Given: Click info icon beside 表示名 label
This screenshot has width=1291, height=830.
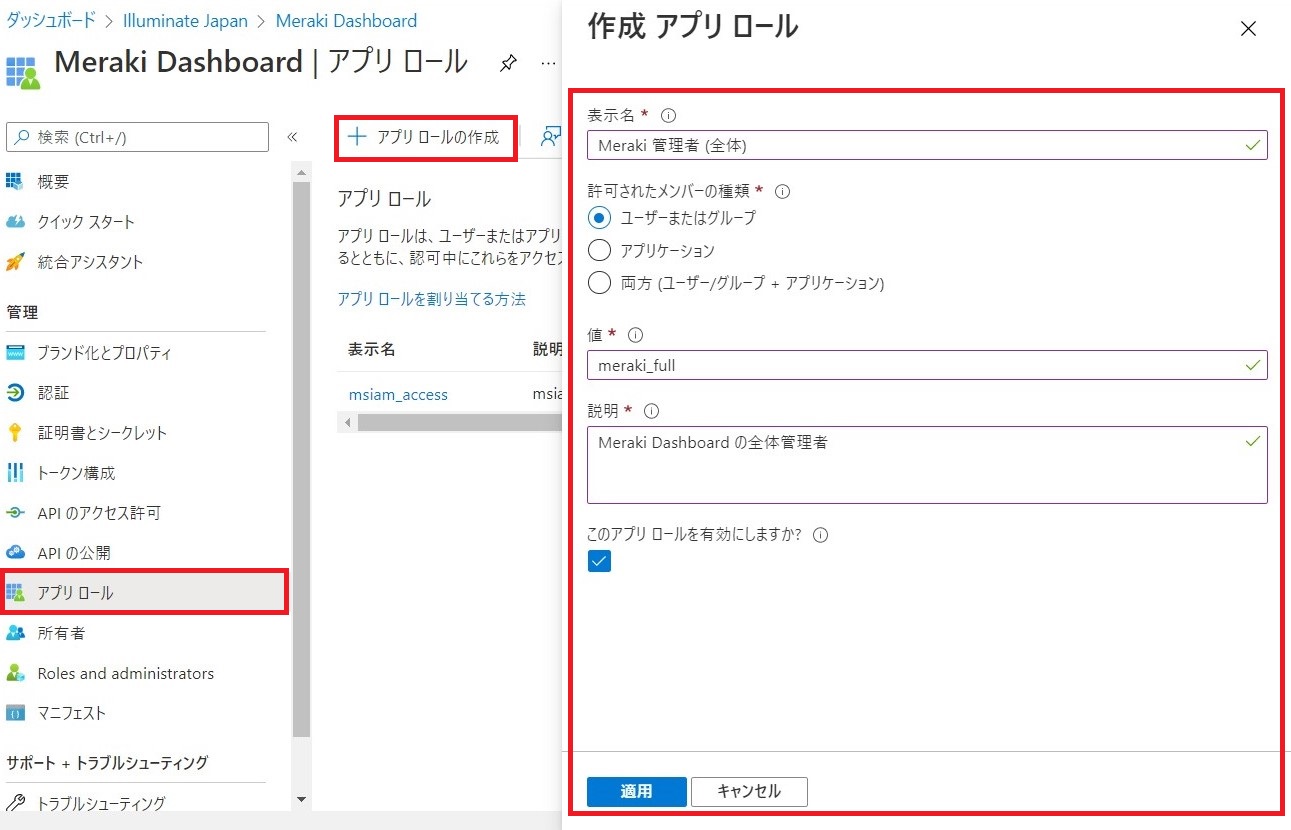Looking at the screenshot, I should pos(669,115).
